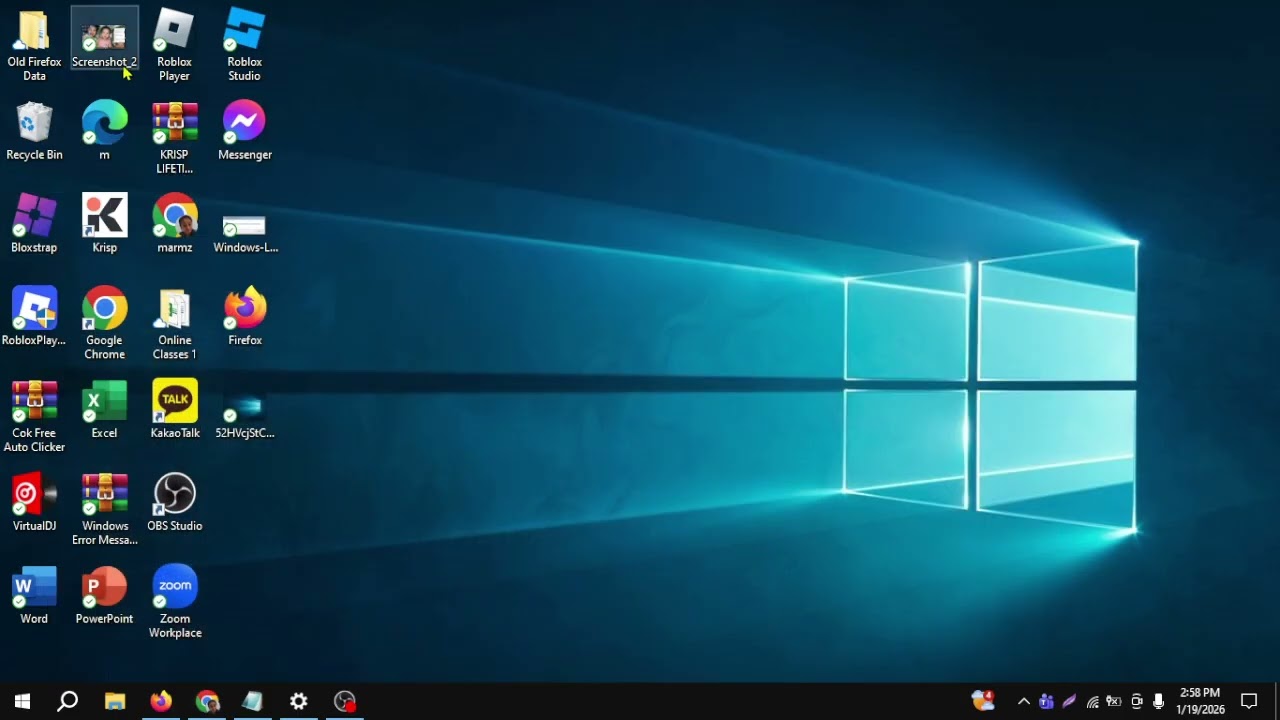Screen dimensions: 1280x720
Task: Select the Word desktop icon
Action: 34,597
